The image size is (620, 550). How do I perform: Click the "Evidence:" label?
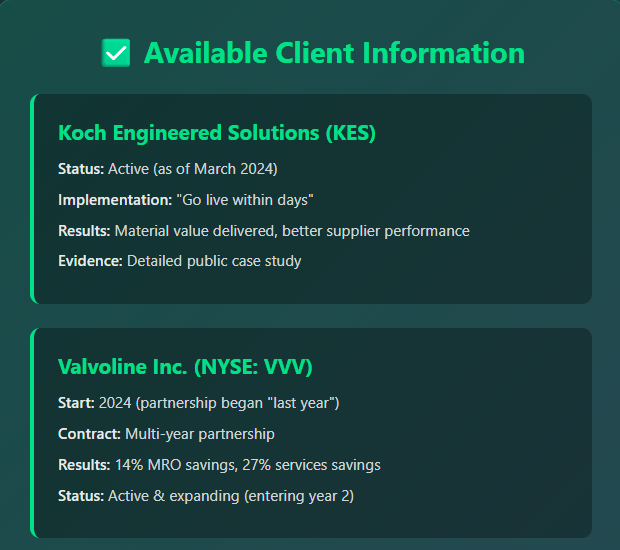tap(90, 263)
